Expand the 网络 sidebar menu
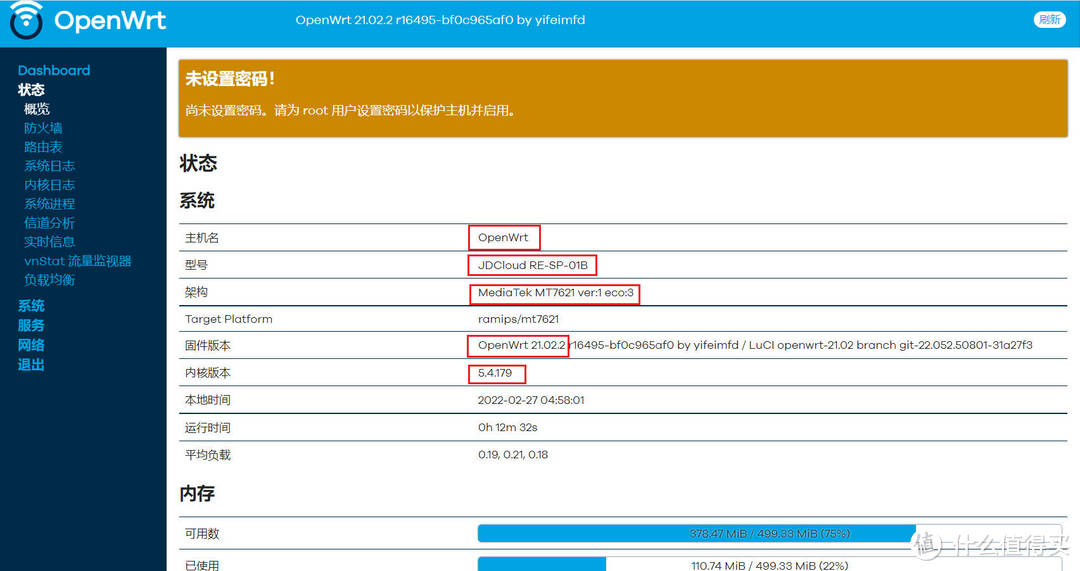Image resolution: width=1080 pixels, height=571 pixels. coord(31,345)
